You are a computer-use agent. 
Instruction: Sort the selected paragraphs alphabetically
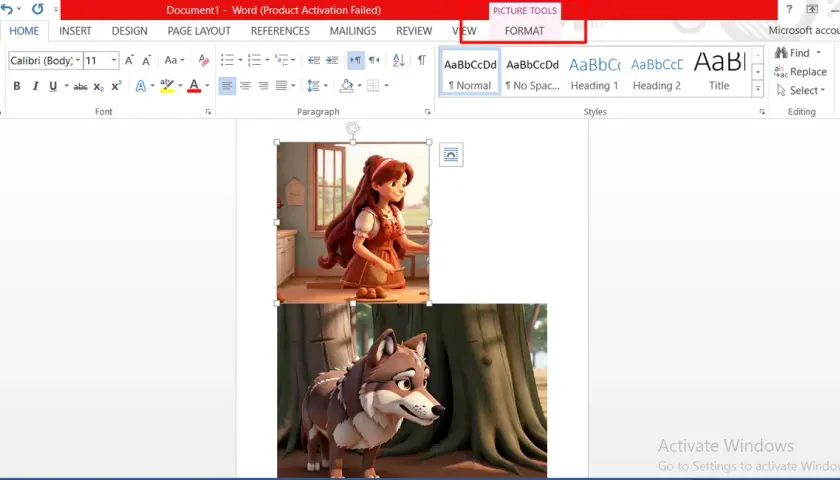[399, 60]
